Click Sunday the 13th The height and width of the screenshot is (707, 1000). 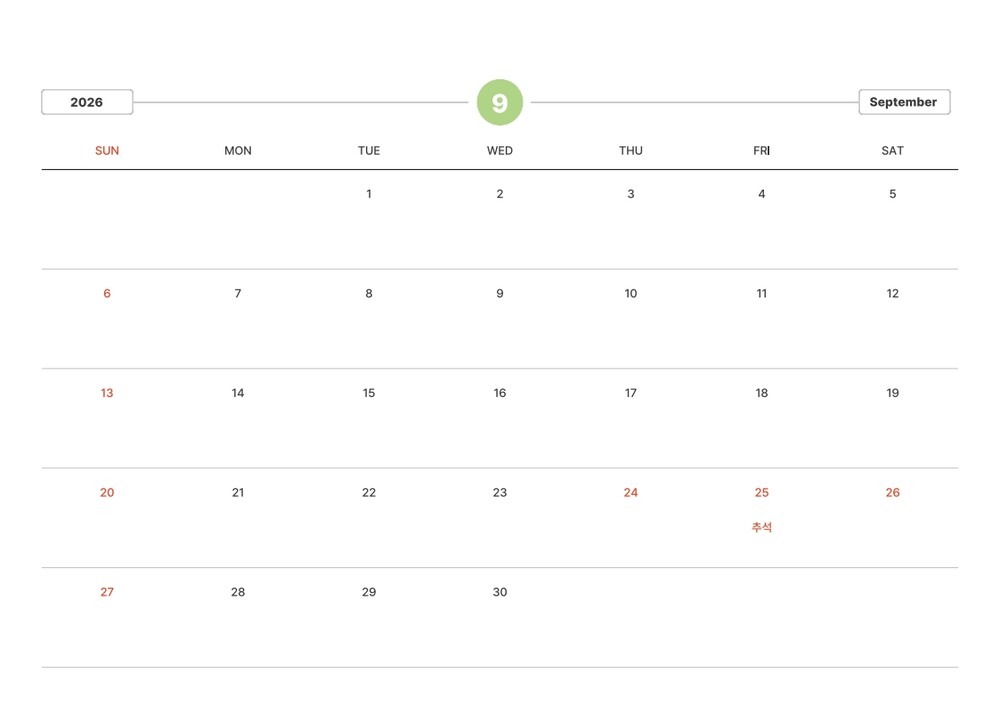pos(107,393)
